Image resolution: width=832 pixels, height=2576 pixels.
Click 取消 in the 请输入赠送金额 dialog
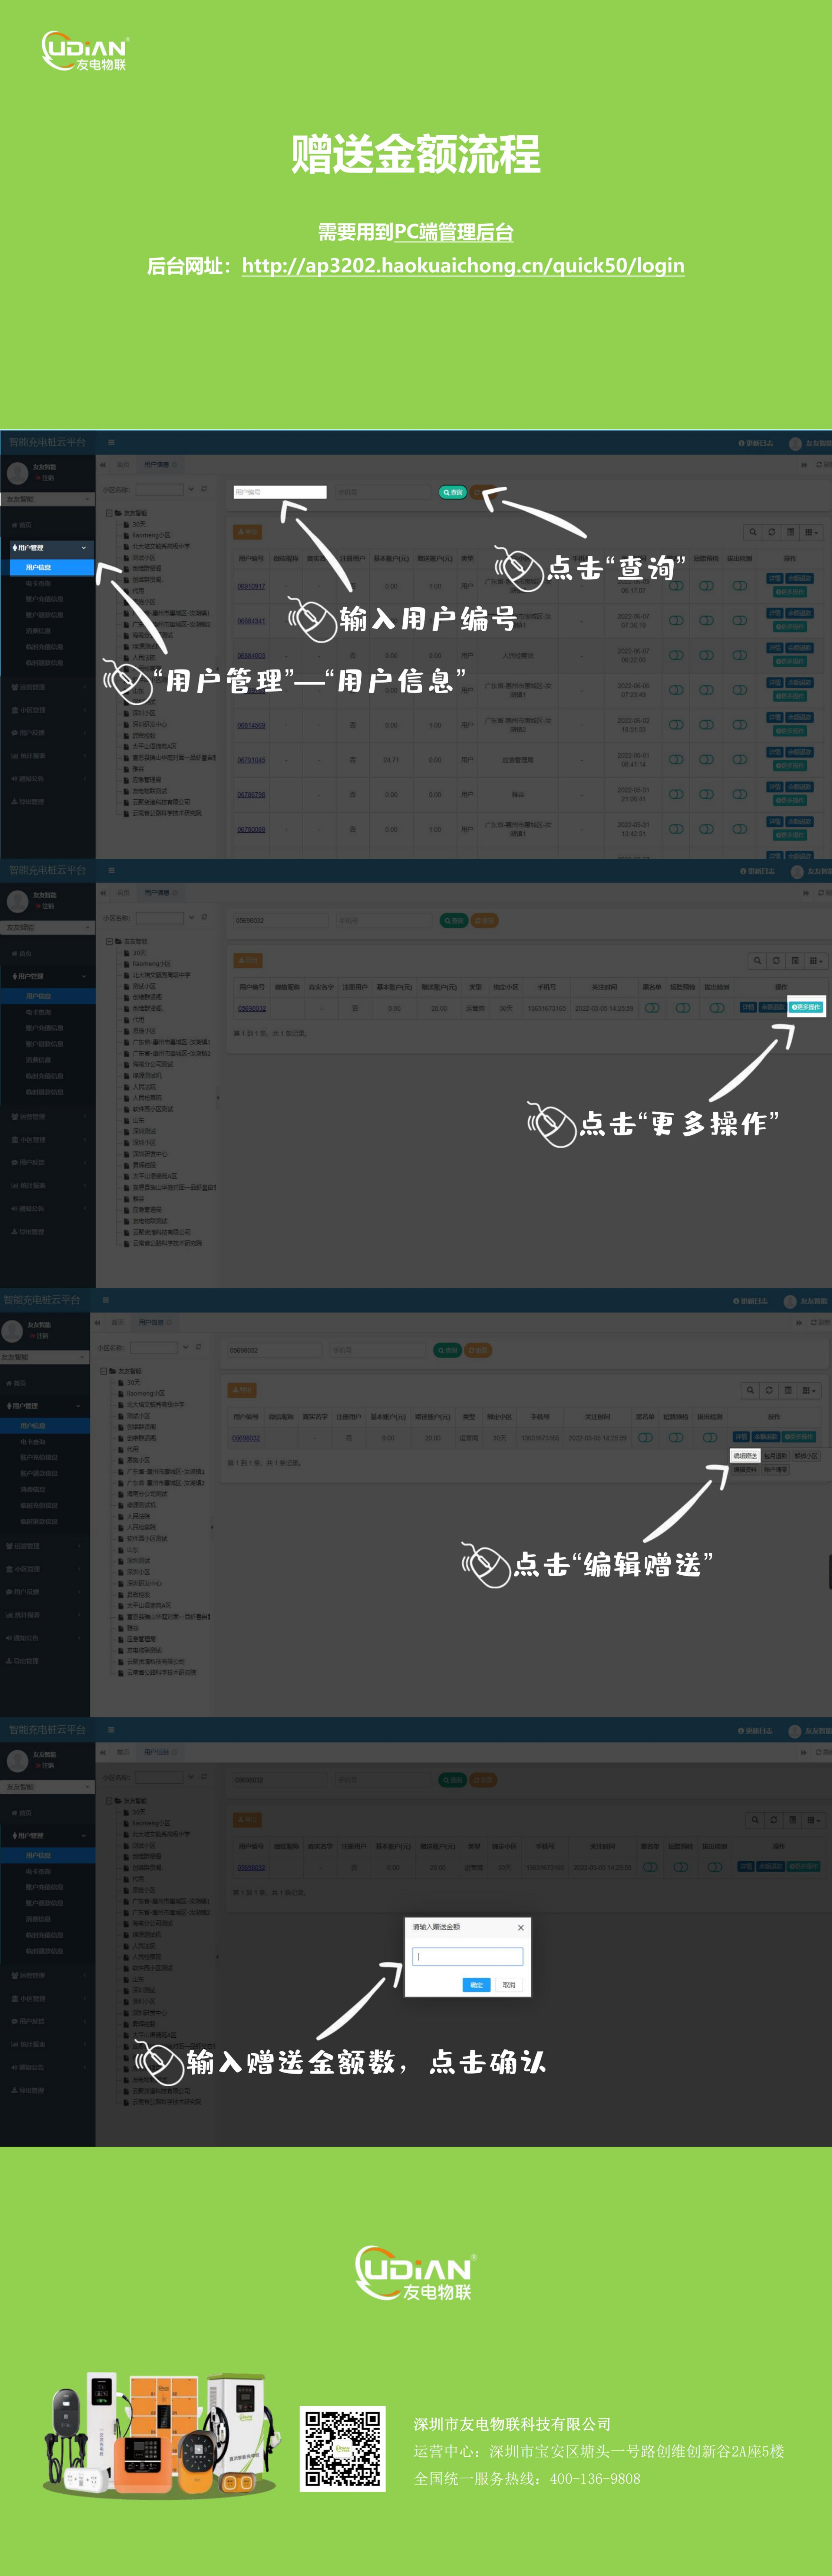coord(509,1985)
